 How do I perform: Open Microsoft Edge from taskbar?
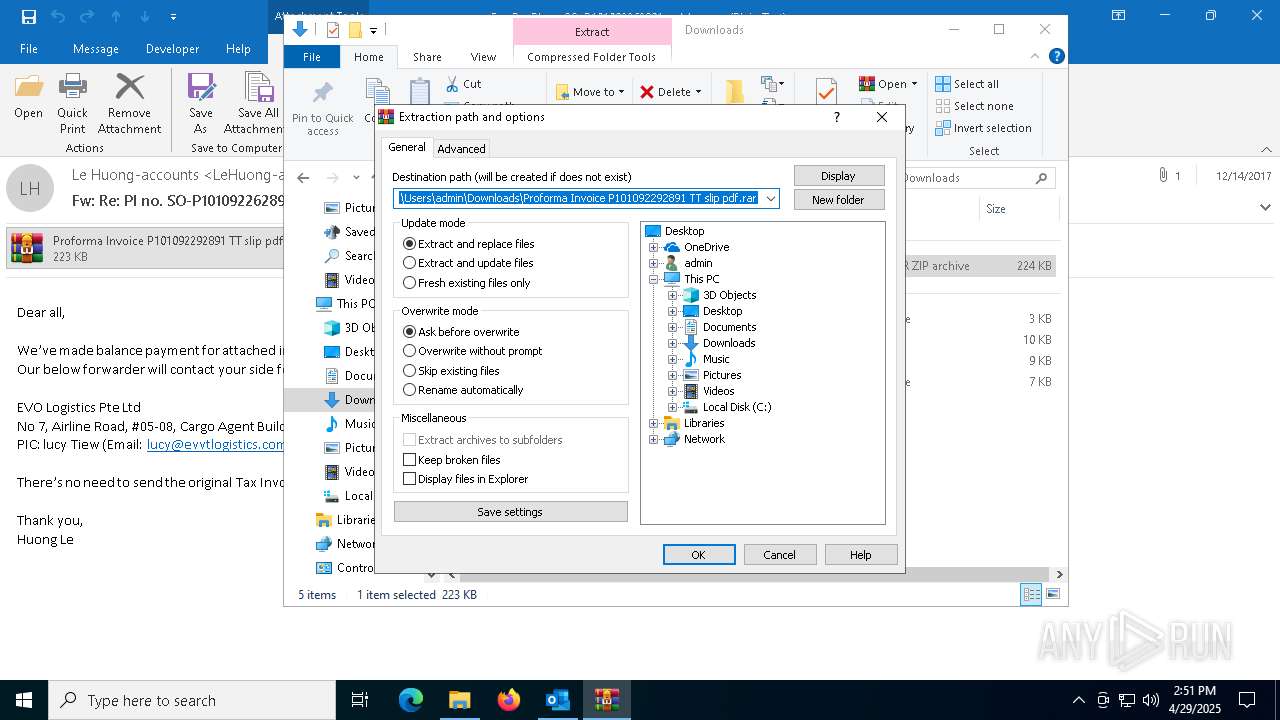411,700
